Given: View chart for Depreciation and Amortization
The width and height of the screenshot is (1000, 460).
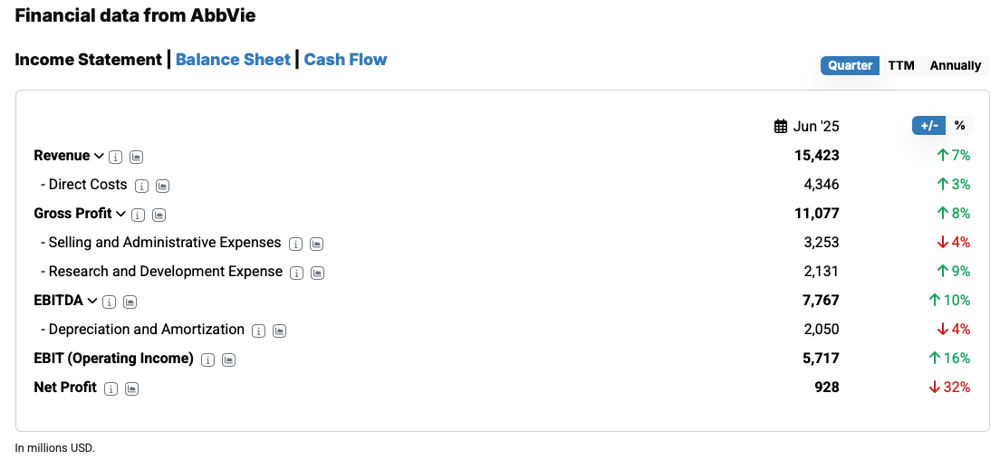Looking at the screenshot, I should point(279,330).
